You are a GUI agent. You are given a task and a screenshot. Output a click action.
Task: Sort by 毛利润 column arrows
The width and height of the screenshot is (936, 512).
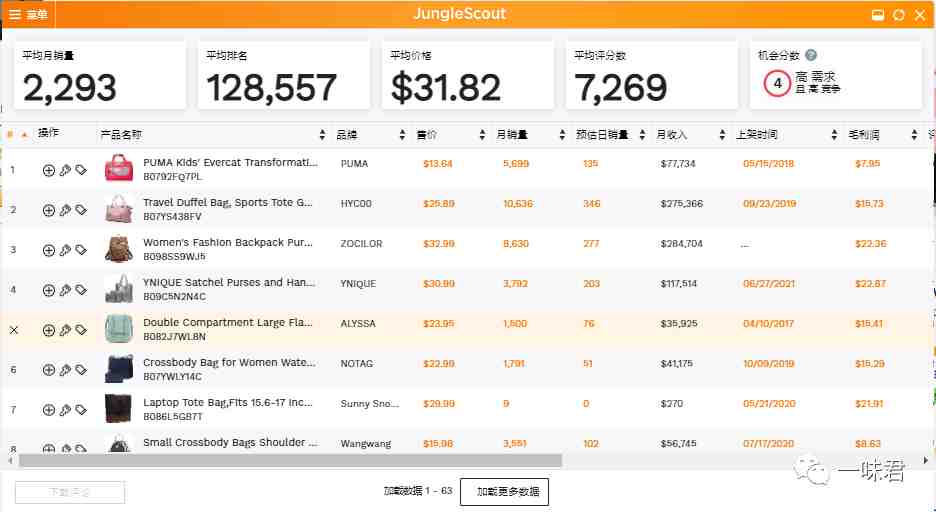pyautogui.click(x=915, y=135)
